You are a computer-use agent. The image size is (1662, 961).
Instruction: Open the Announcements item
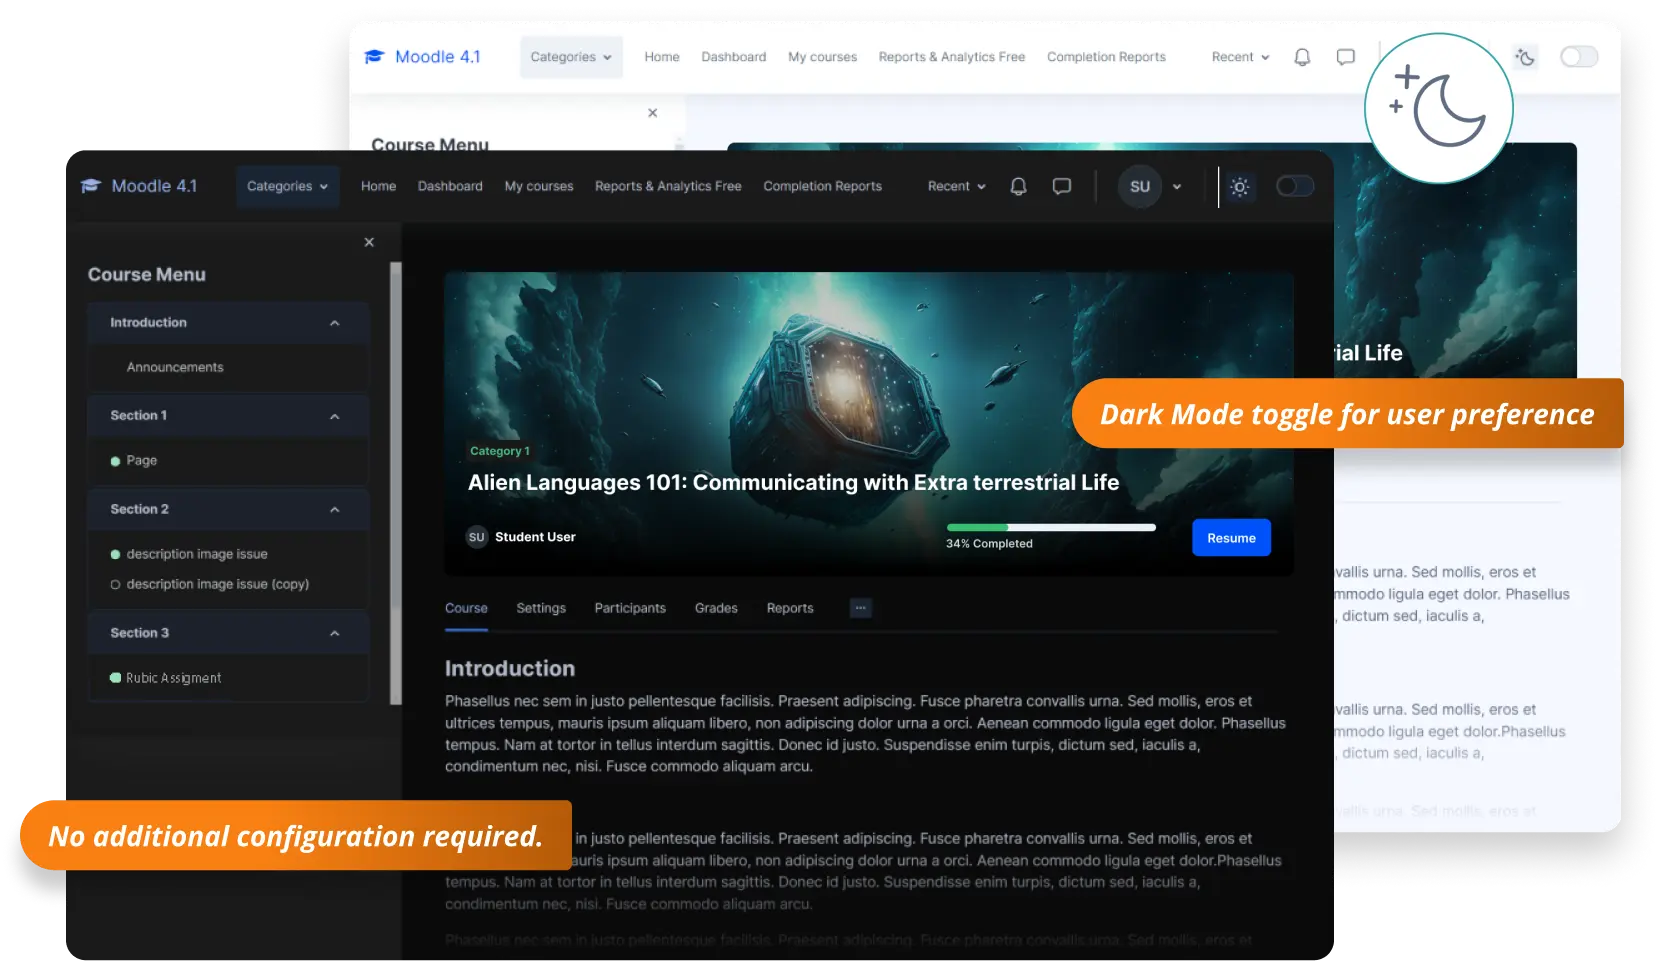pyautogui.click(x=175, y=368)
